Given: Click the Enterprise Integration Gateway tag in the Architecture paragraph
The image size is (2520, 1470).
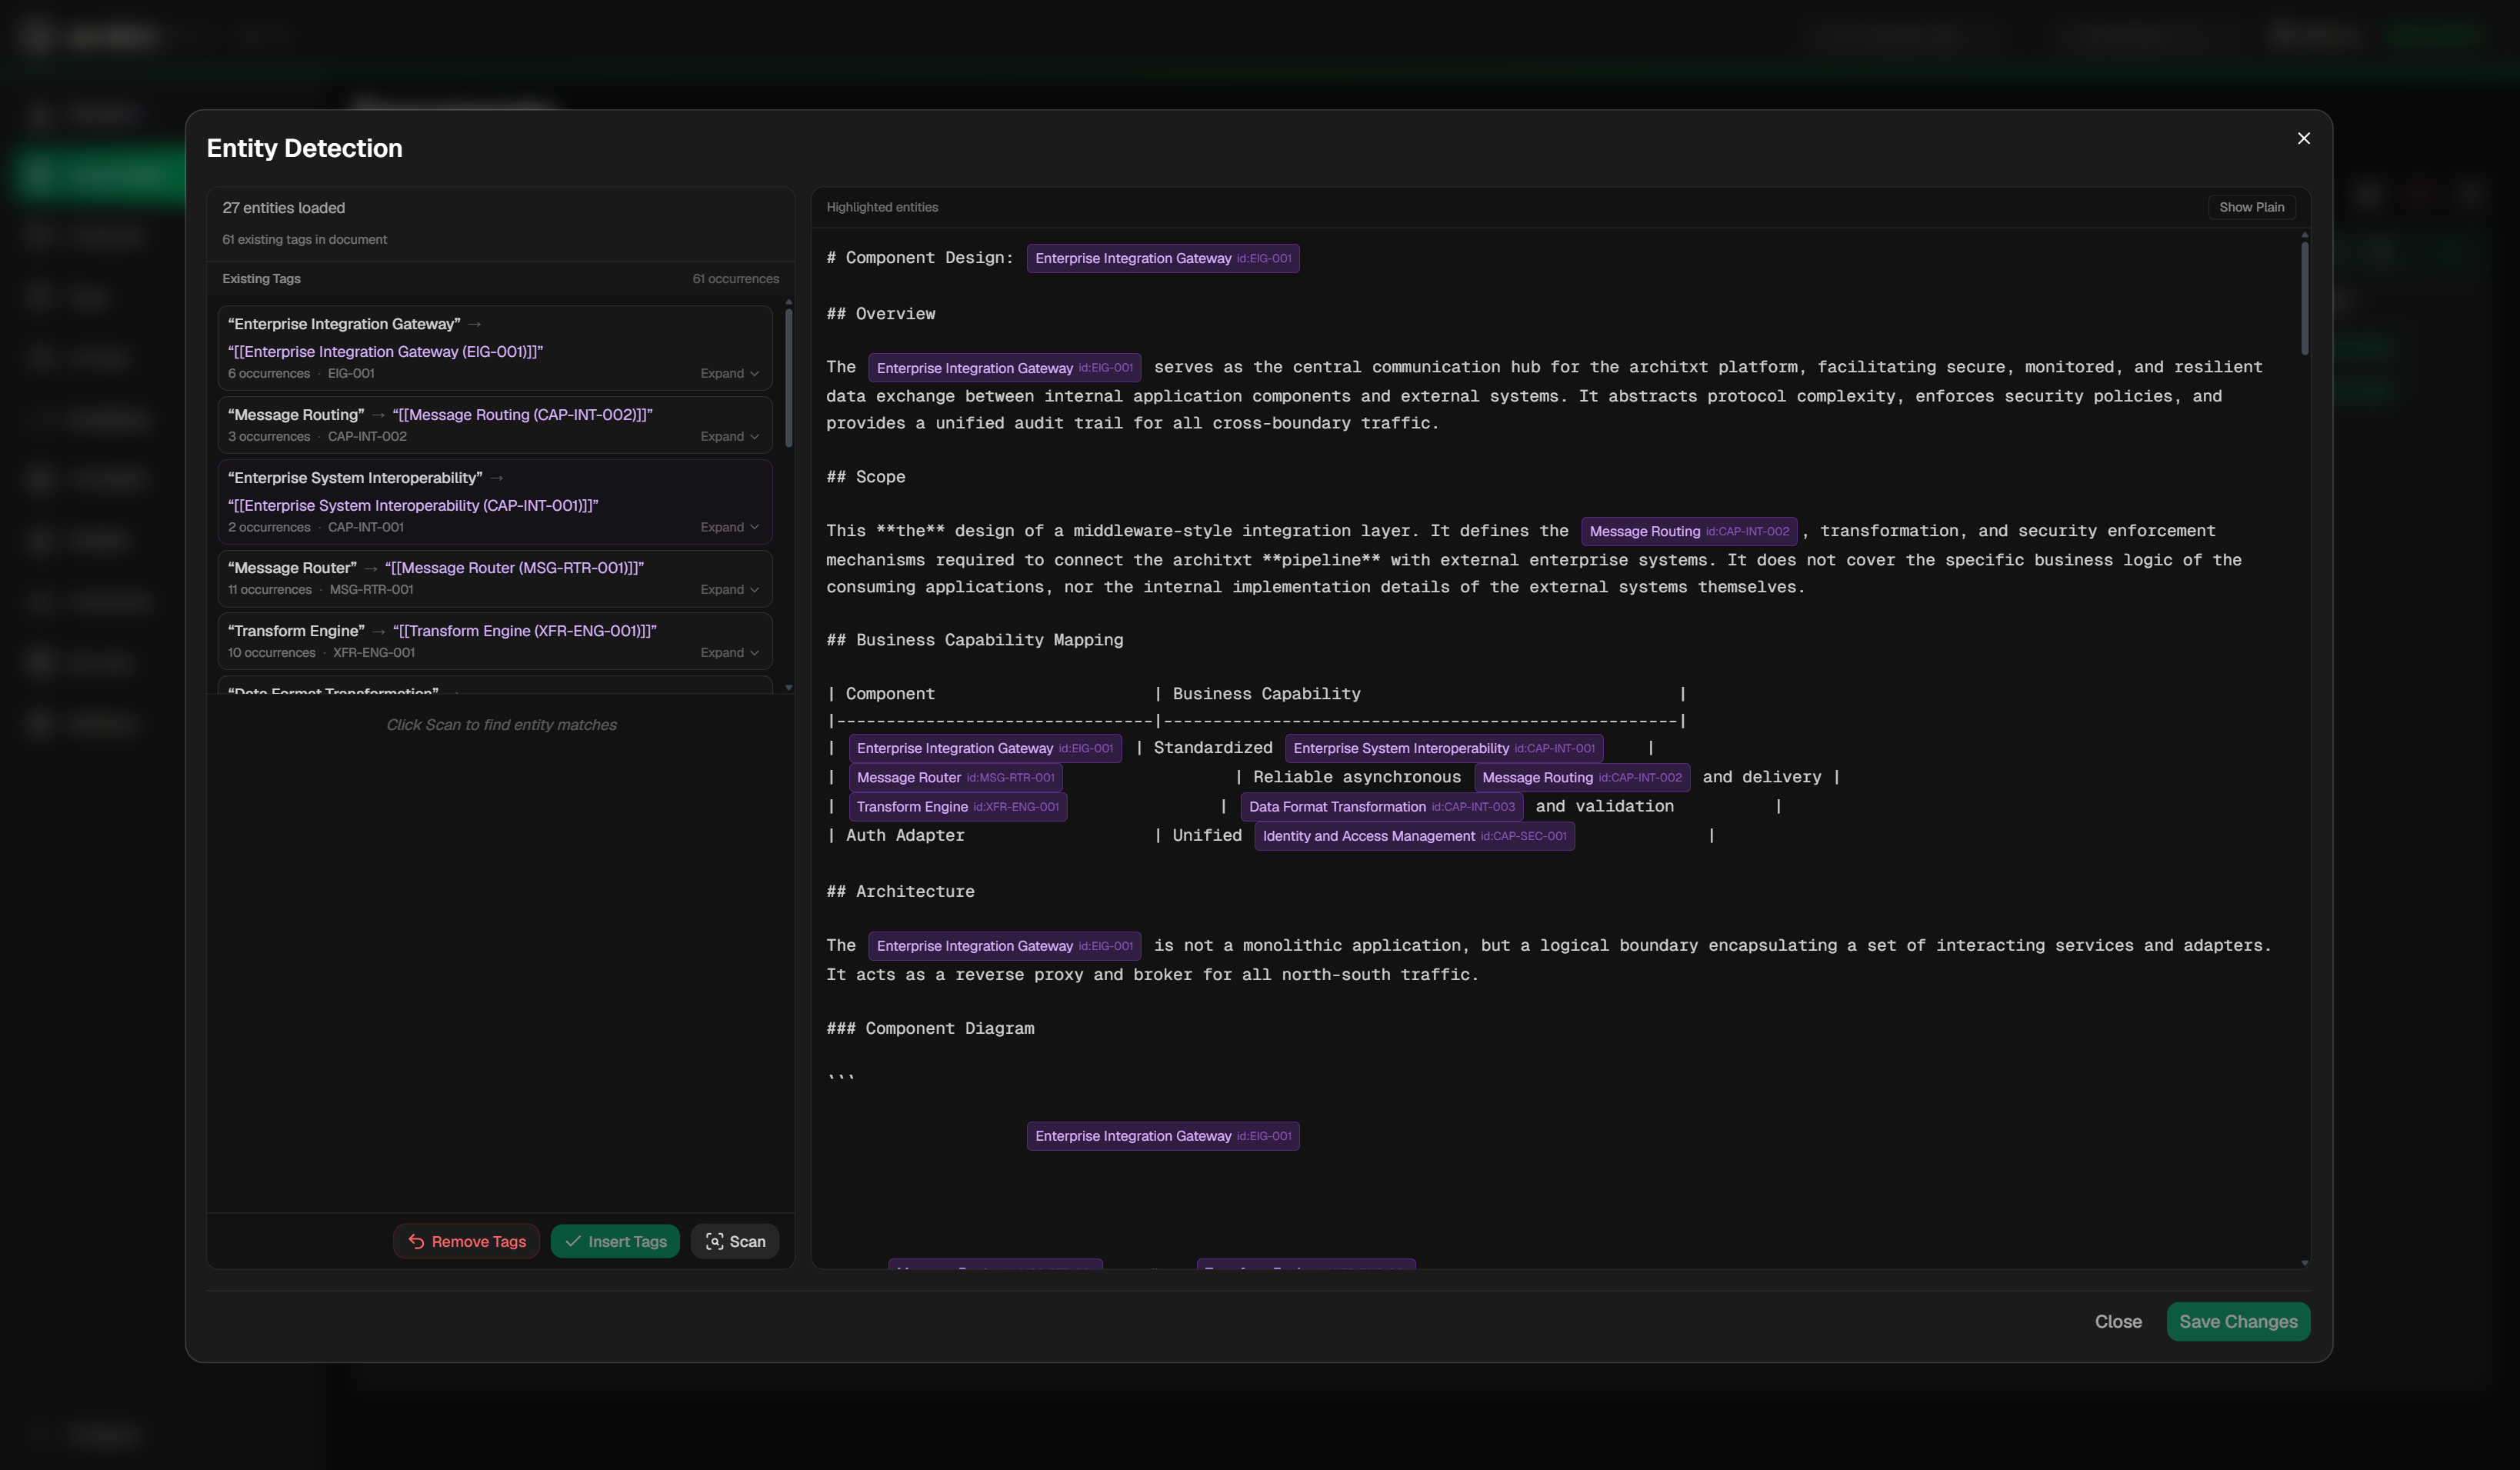Looking at the screenshot, I should coord(1004,946).
